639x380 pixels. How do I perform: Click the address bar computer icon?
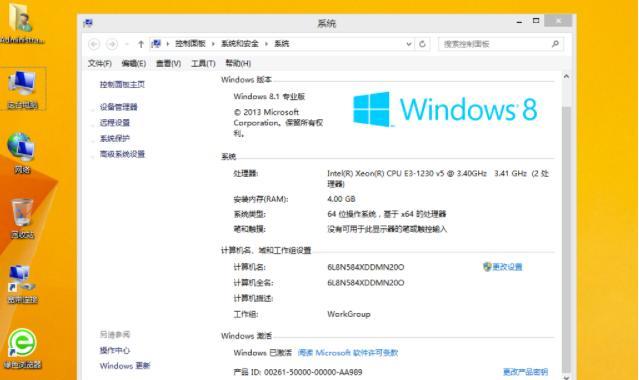click(156, 44)
